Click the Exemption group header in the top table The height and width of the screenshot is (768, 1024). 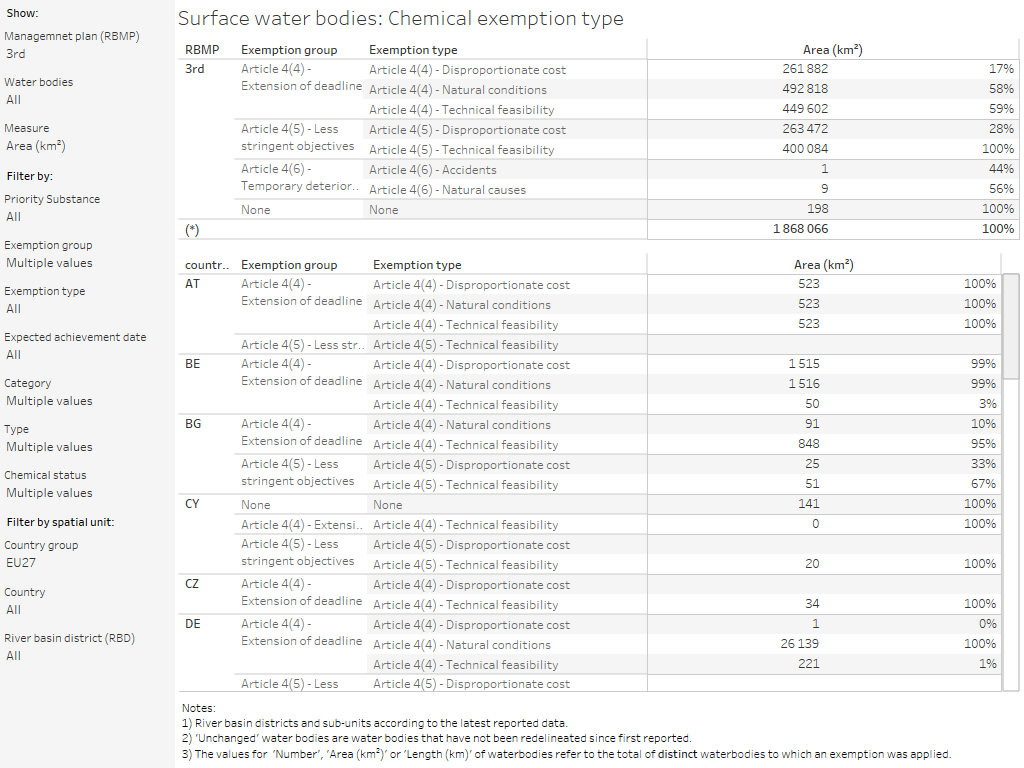point(289,50)
